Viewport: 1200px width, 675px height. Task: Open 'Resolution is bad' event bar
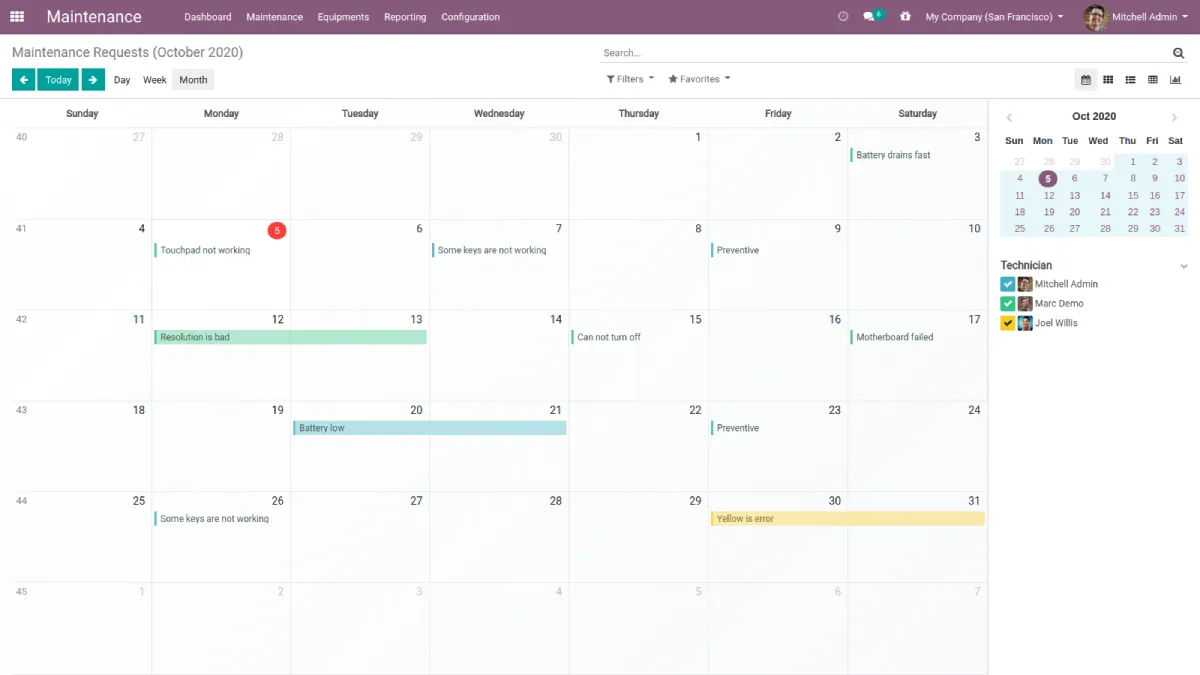point(290,337)
